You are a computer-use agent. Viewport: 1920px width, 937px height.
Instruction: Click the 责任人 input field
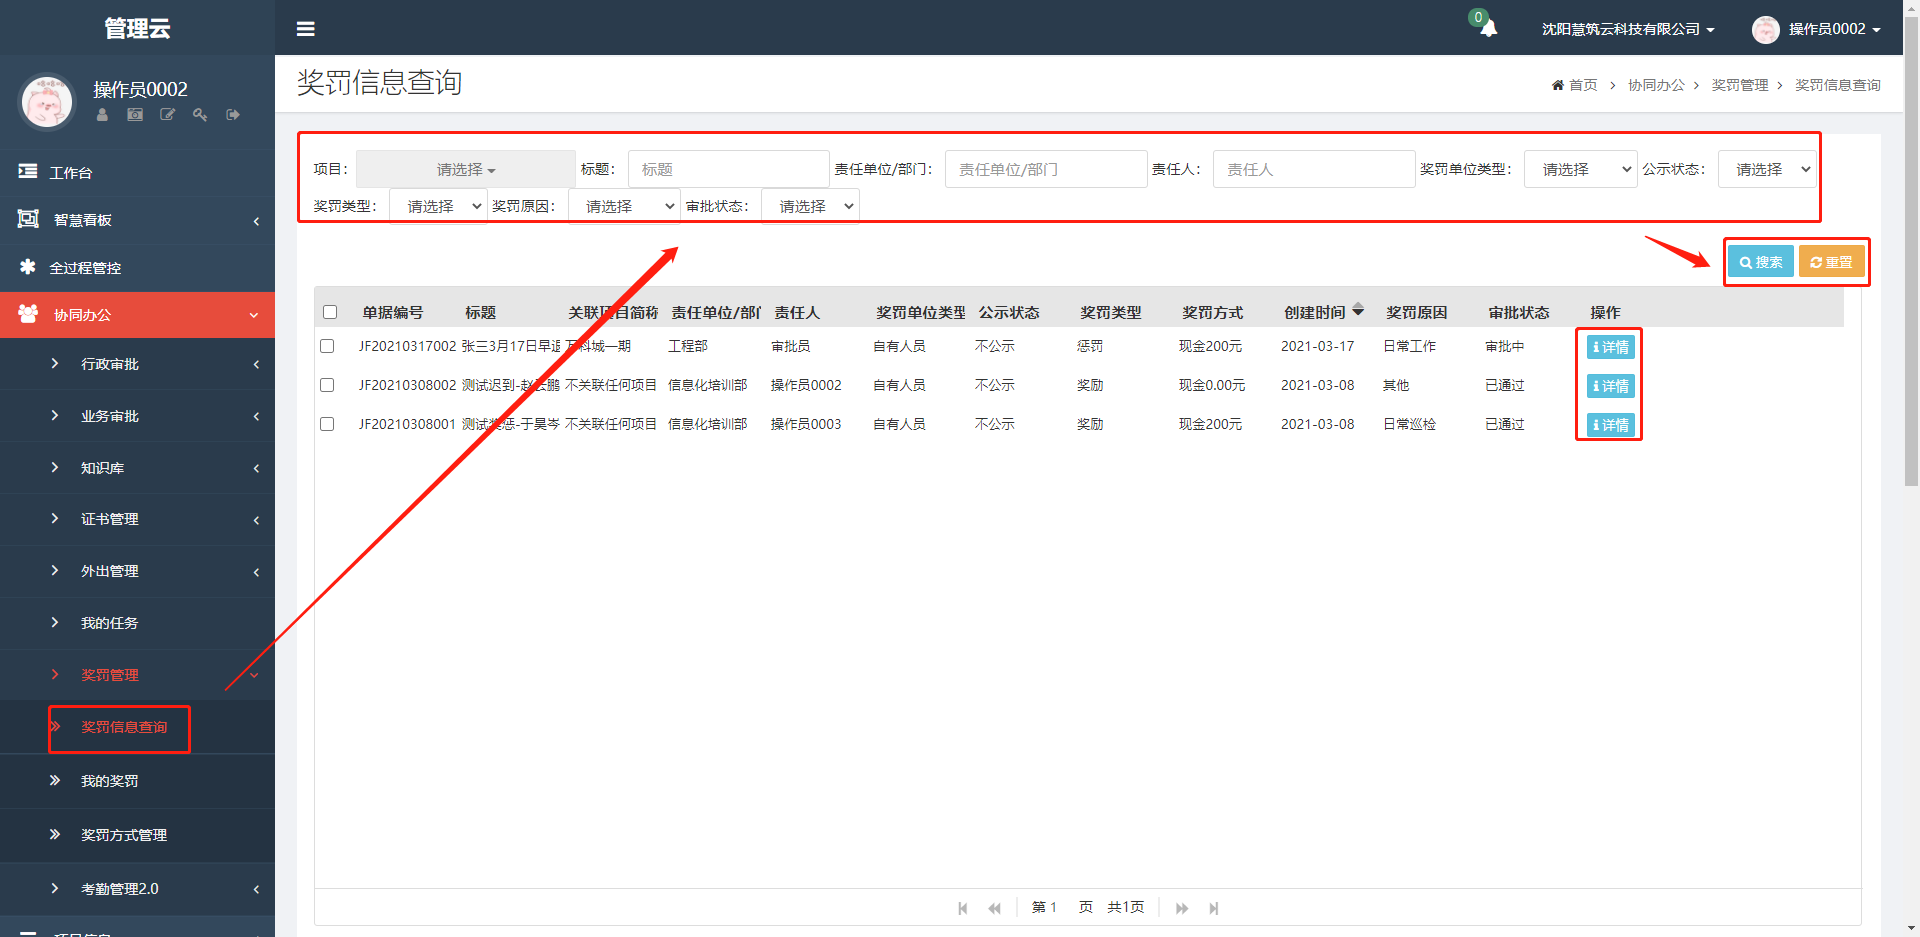pyautogui.click(x=1314, y=169)
